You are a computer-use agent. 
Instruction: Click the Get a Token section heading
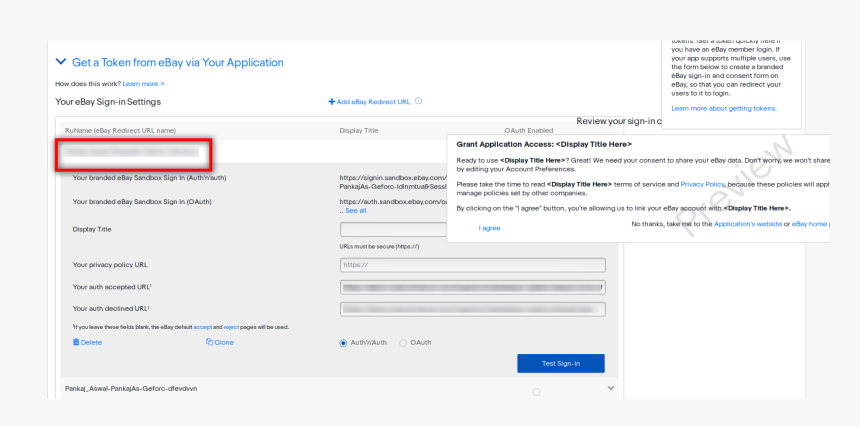(x=178, y=63)
